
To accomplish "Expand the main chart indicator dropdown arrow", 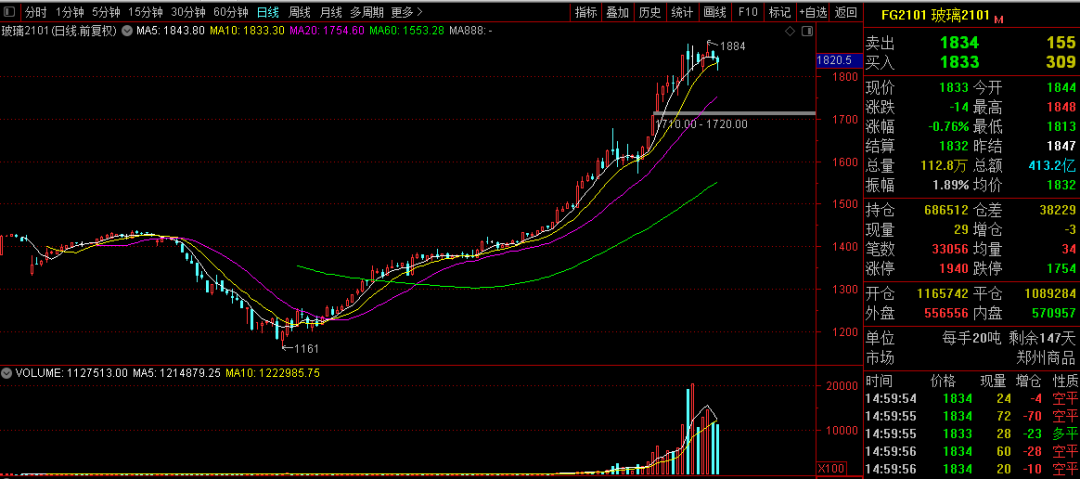I will point(127,30).
